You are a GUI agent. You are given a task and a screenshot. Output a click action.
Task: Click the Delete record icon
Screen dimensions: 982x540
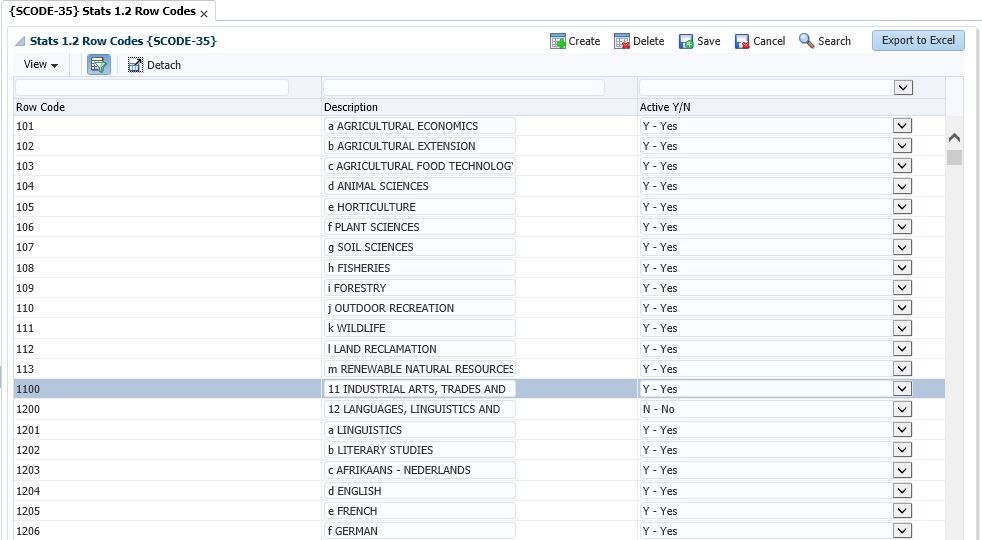point(622,41)
